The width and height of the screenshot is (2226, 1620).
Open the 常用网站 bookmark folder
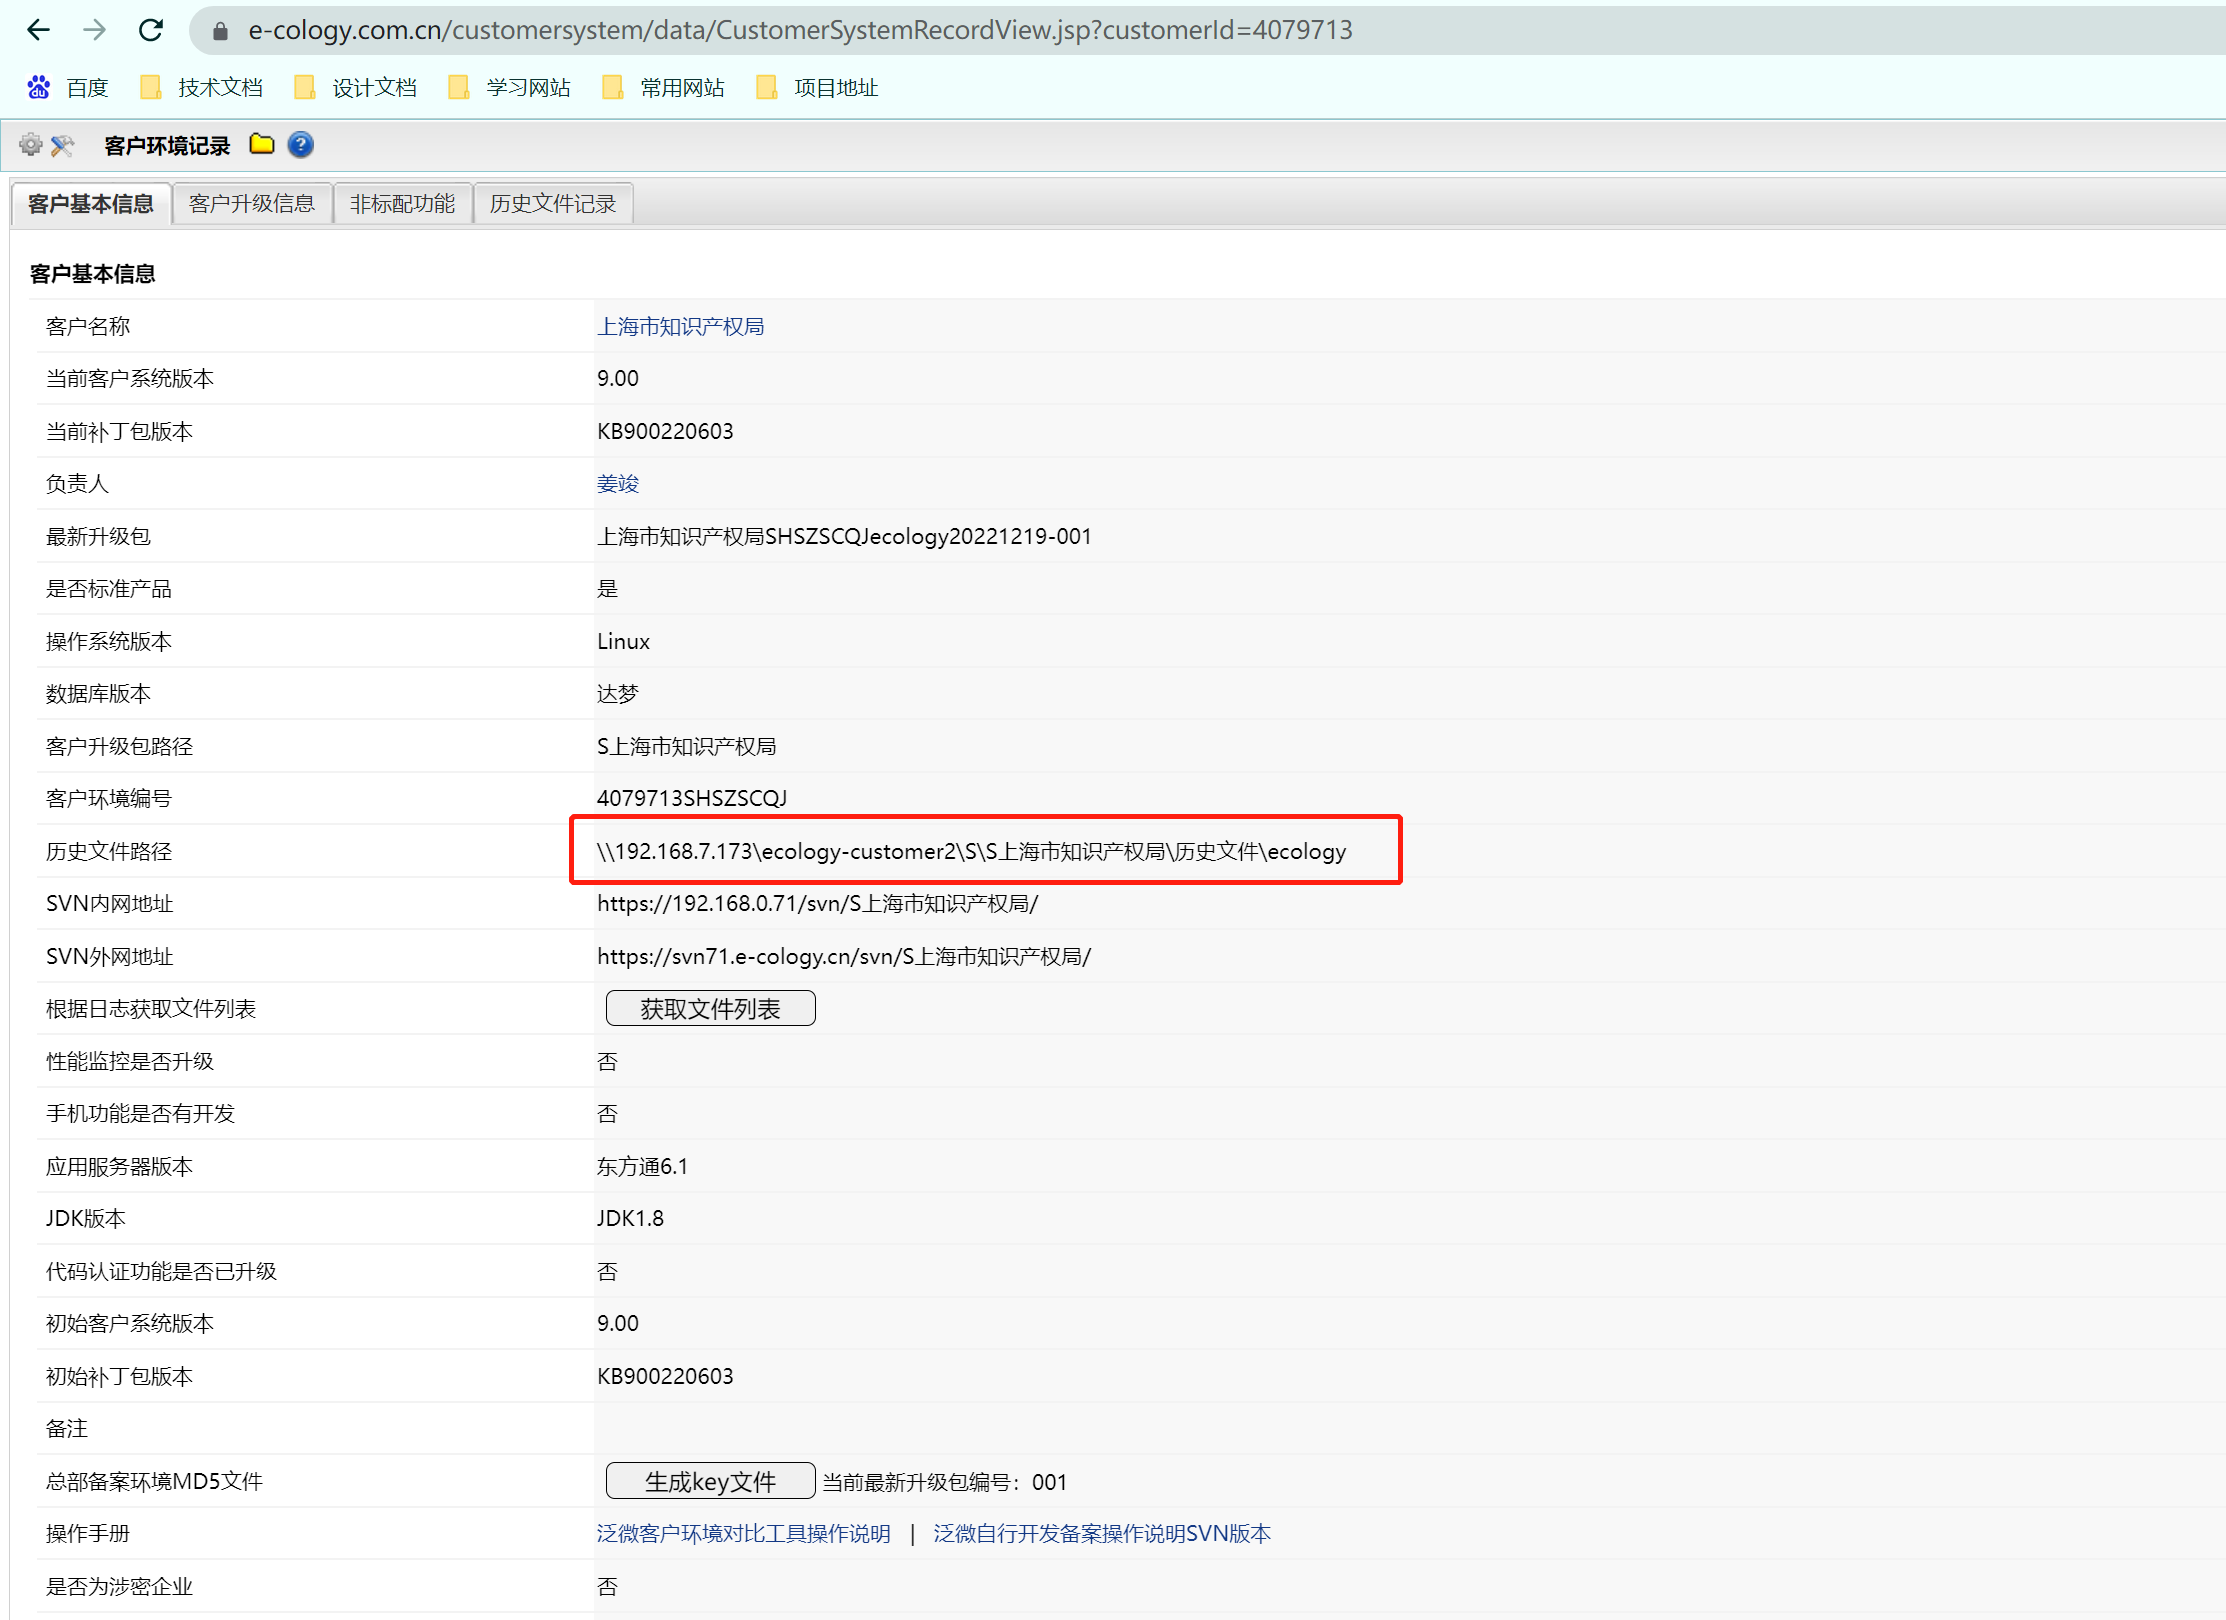(664, 88)
